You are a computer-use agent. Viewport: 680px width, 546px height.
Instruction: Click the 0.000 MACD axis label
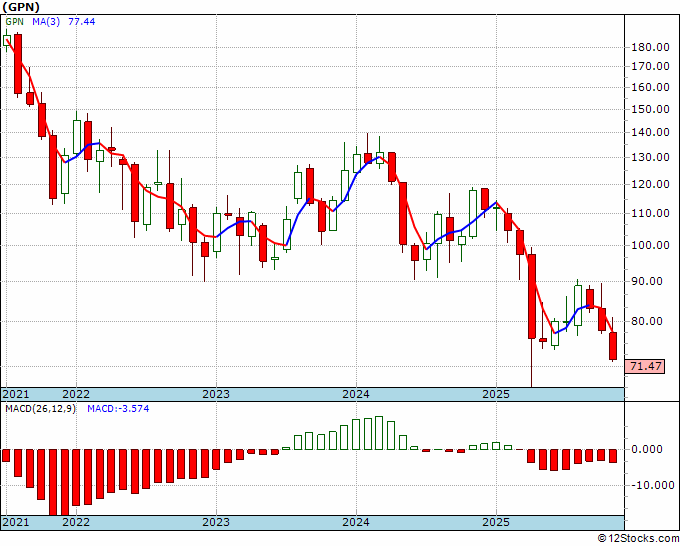pos(647,449)
